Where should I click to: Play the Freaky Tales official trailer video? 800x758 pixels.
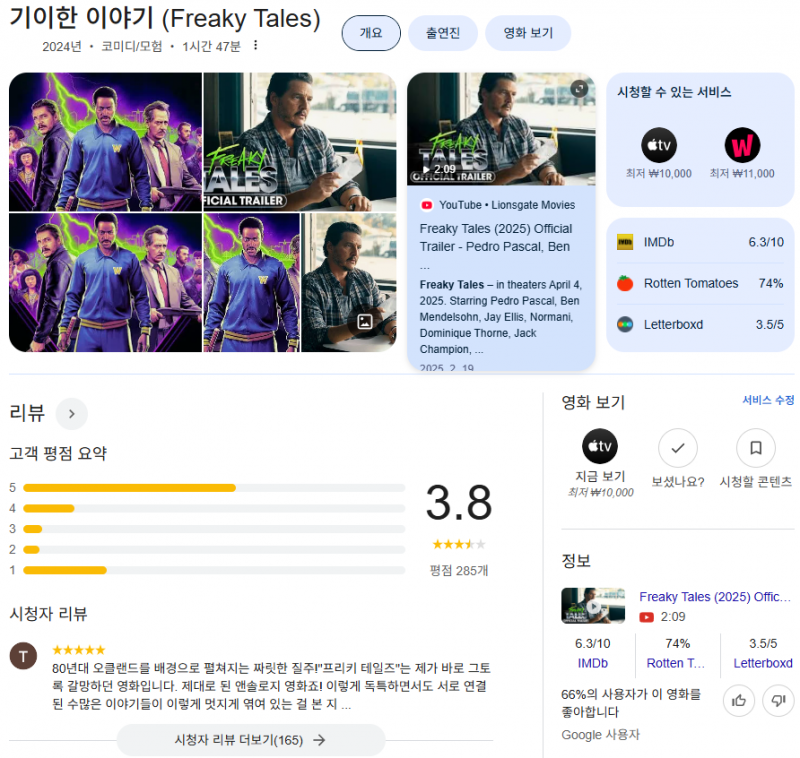pyautogui.click(x=501, y=129)
